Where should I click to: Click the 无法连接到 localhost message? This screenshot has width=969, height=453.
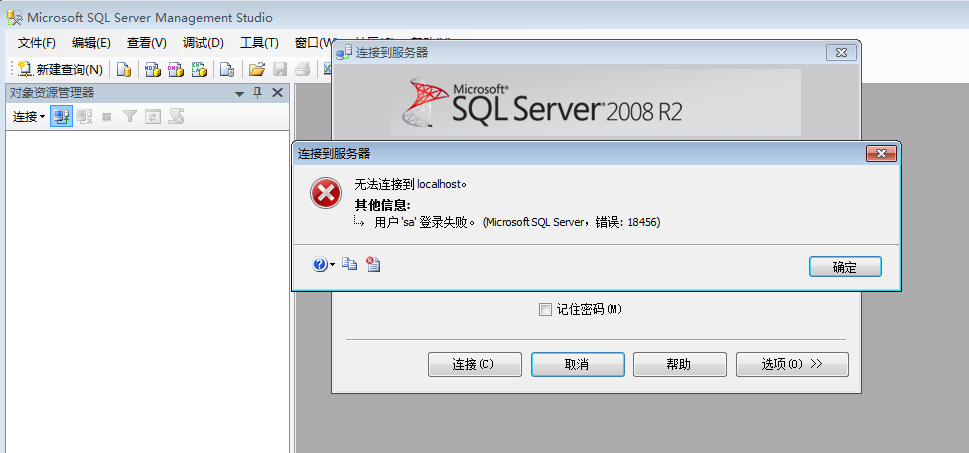tap(410, 184)
